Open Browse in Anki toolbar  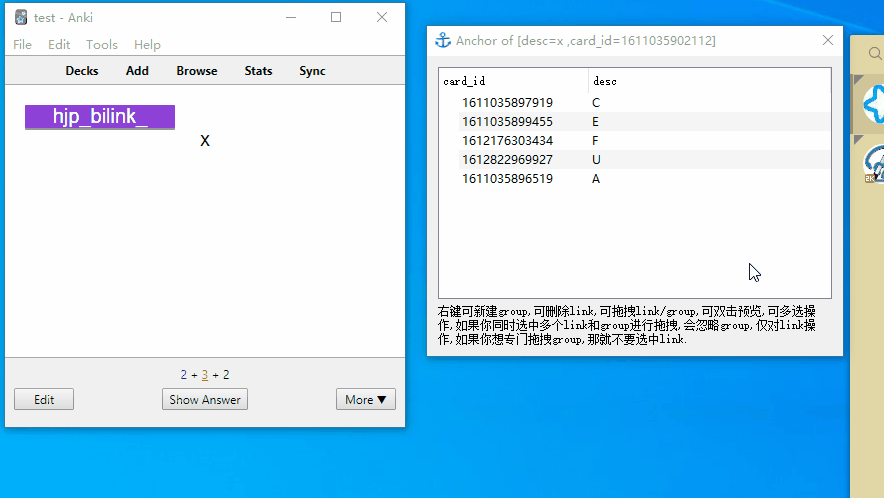point(197,71)
